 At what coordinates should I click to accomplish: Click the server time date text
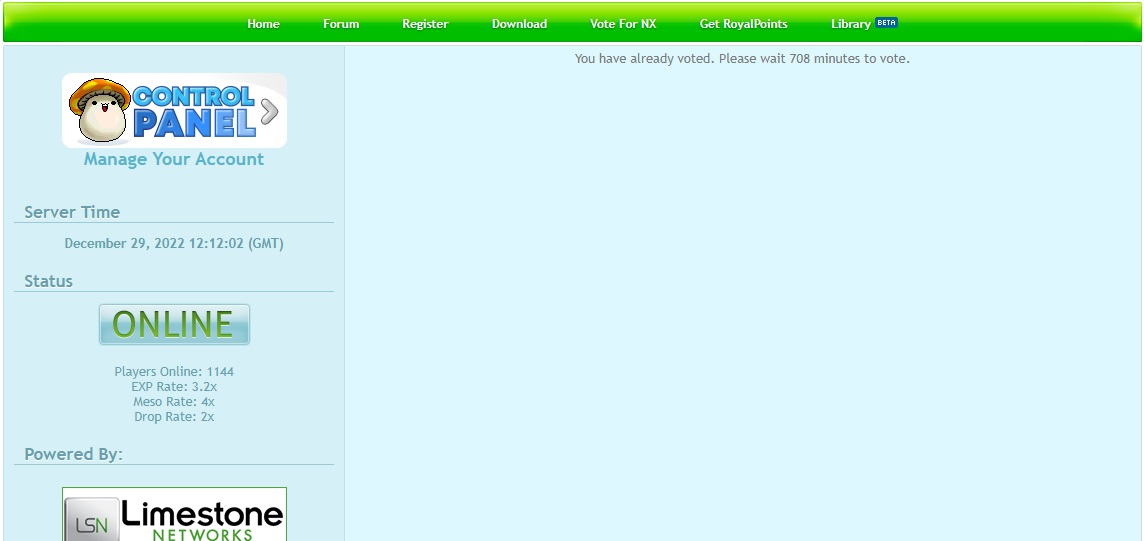174,243
